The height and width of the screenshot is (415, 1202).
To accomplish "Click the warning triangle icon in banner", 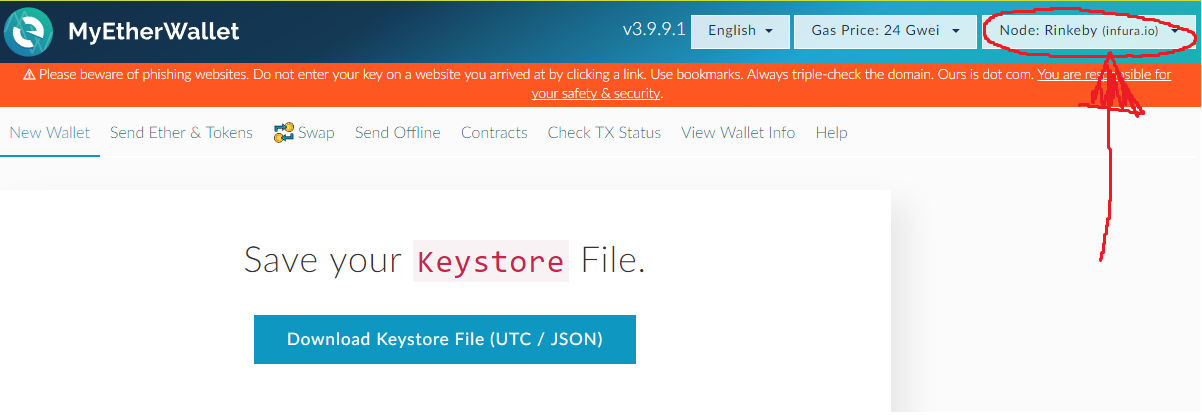I will tap(29, 75).
